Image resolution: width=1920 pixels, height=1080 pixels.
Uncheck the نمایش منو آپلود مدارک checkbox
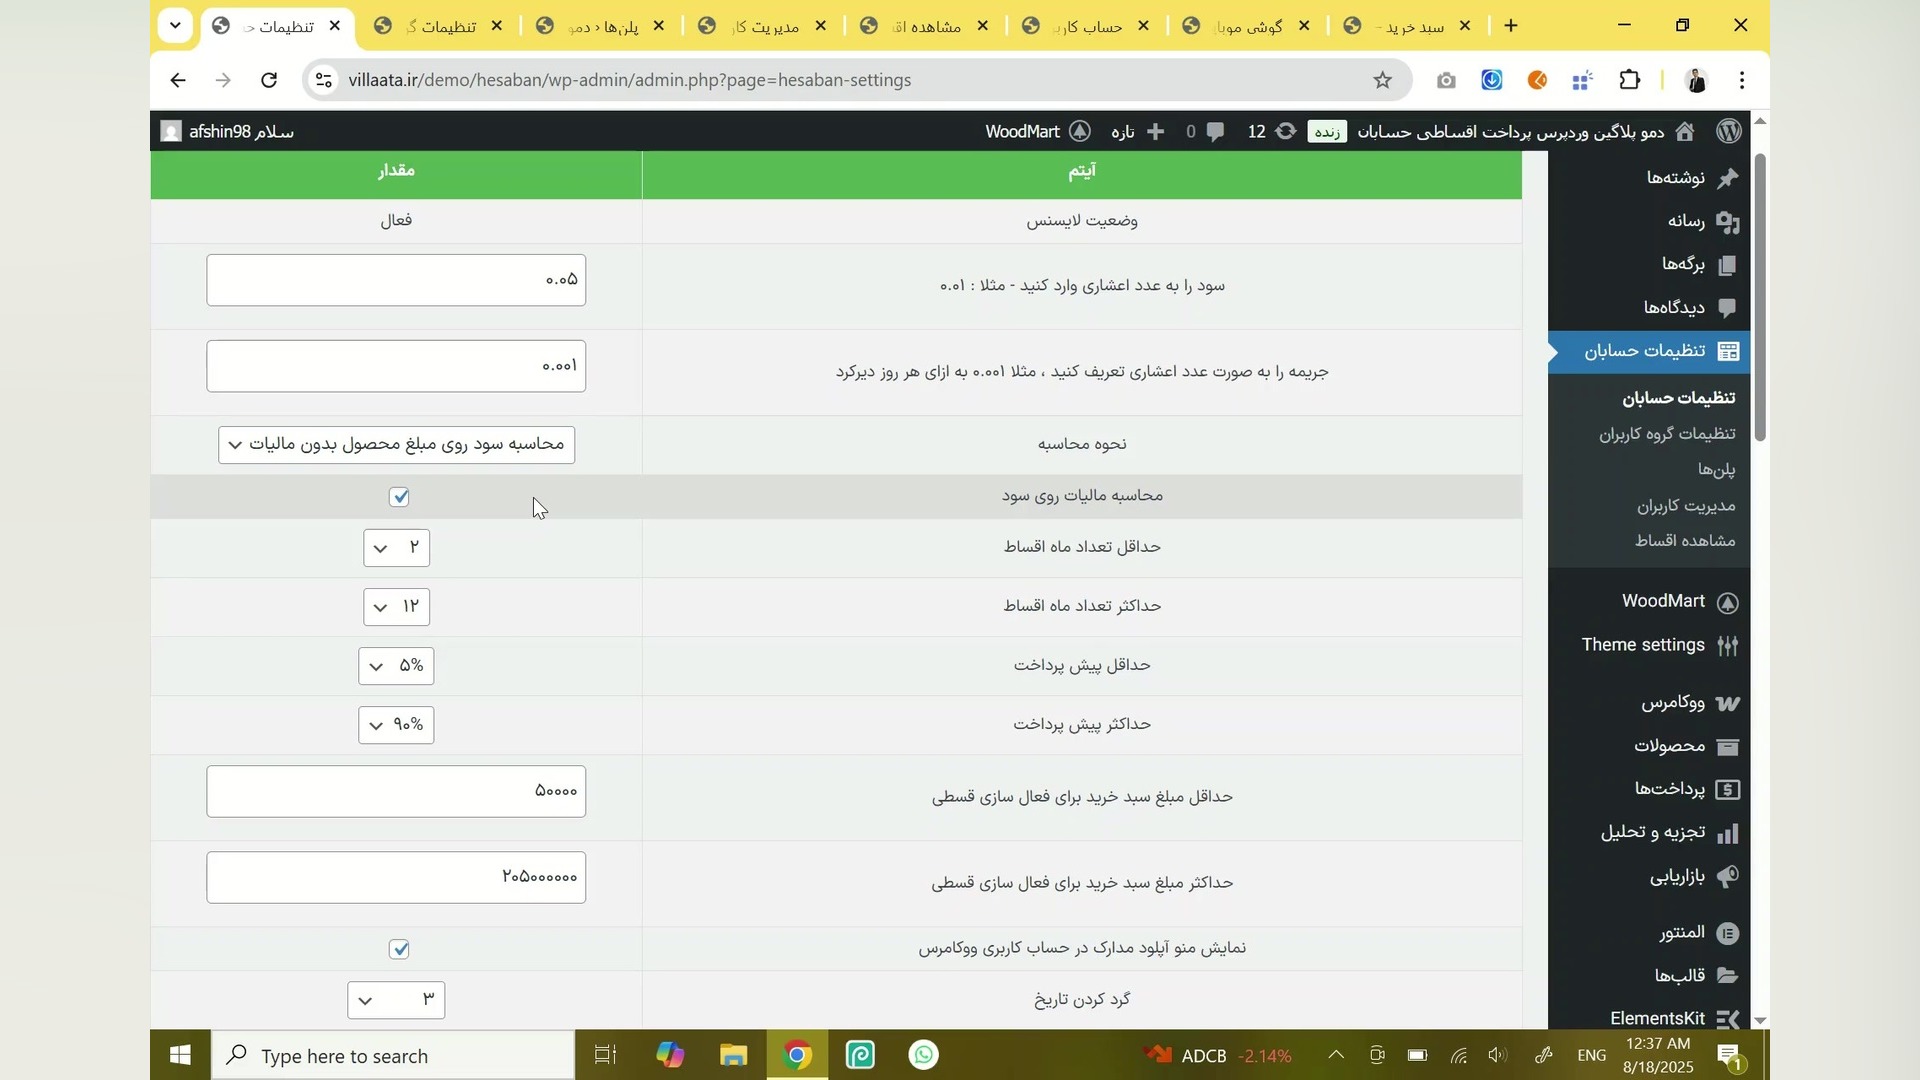coord(399,949)
